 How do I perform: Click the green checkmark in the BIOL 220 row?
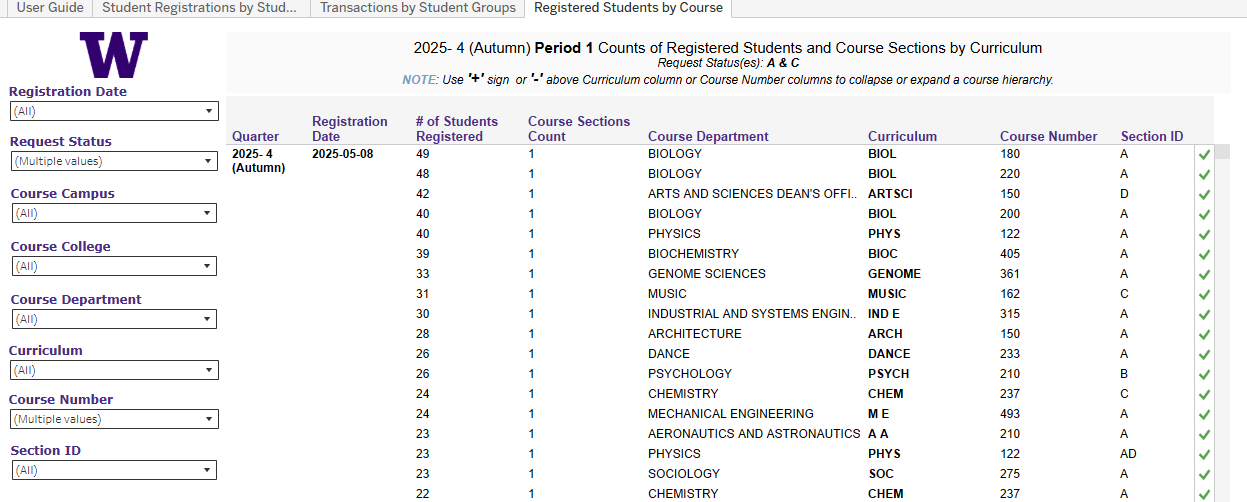click(1204, 174)
